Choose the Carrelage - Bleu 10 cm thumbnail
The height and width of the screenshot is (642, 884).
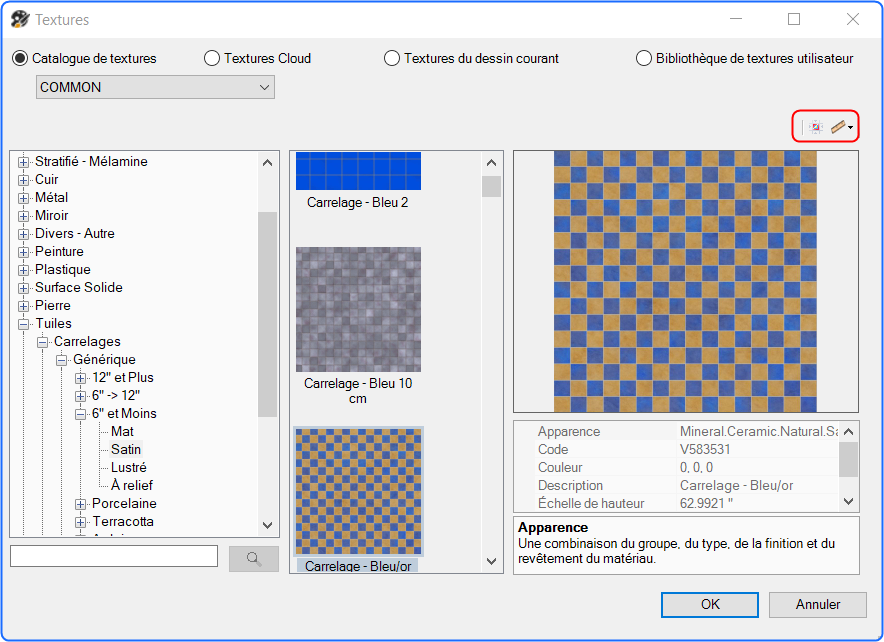coord(358,309)
